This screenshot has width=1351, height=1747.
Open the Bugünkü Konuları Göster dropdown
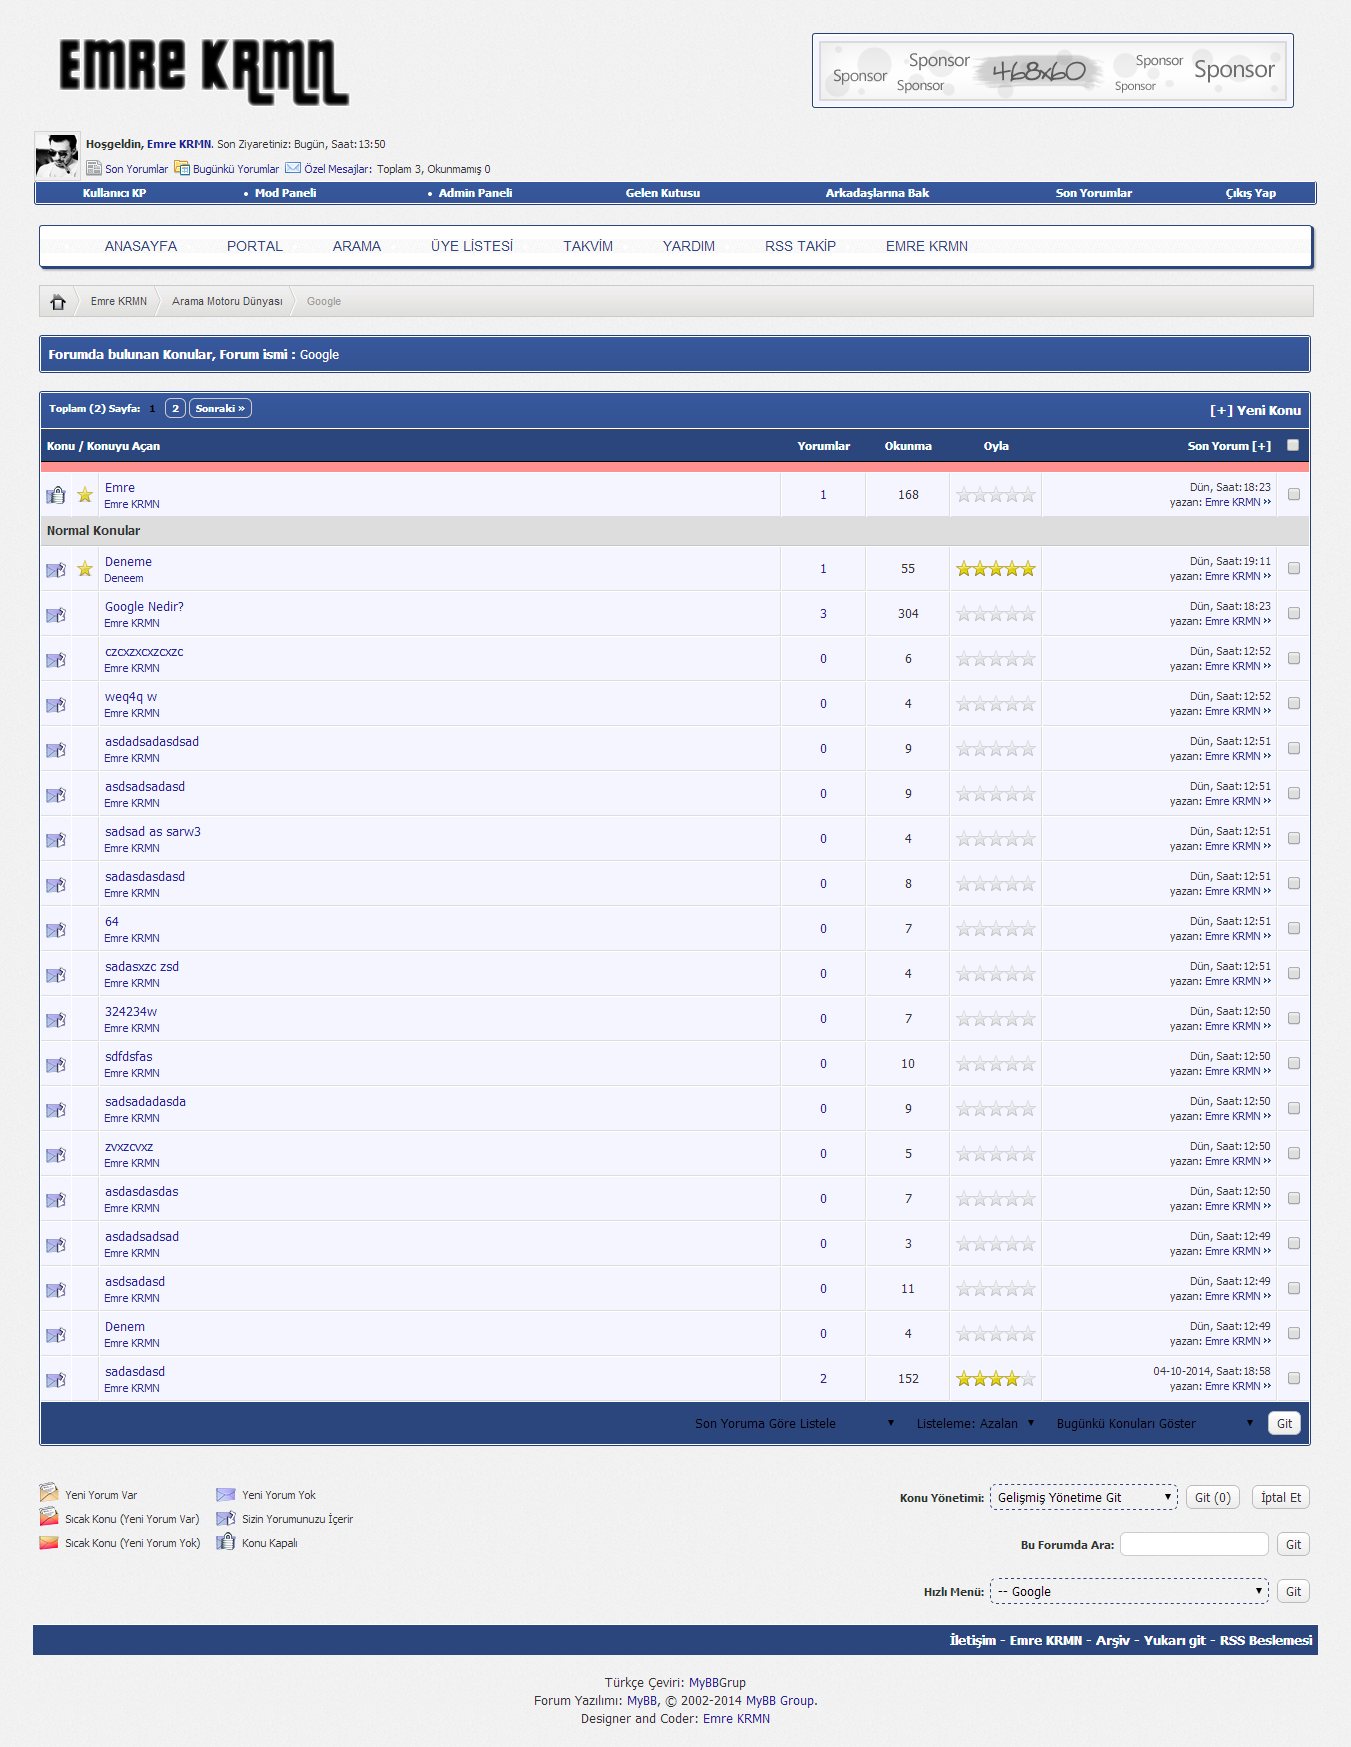tap(1154, 1423)
